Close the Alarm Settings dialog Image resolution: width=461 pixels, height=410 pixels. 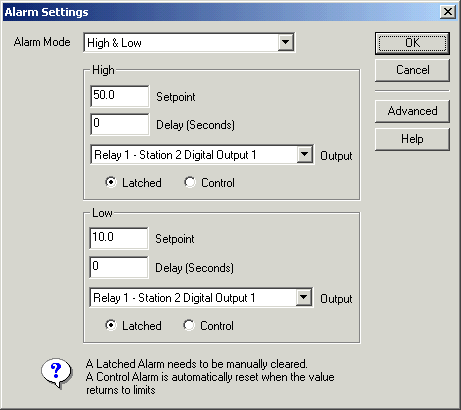pyautogui.click(x=448, y=12)
